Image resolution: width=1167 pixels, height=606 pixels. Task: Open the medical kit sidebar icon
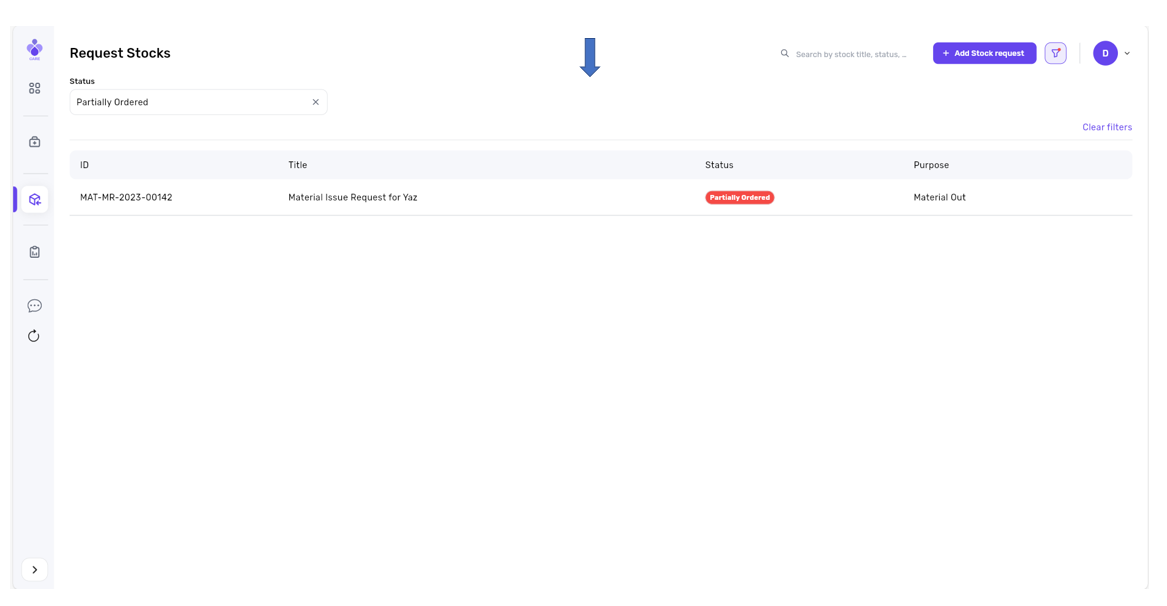coord(35,142)
